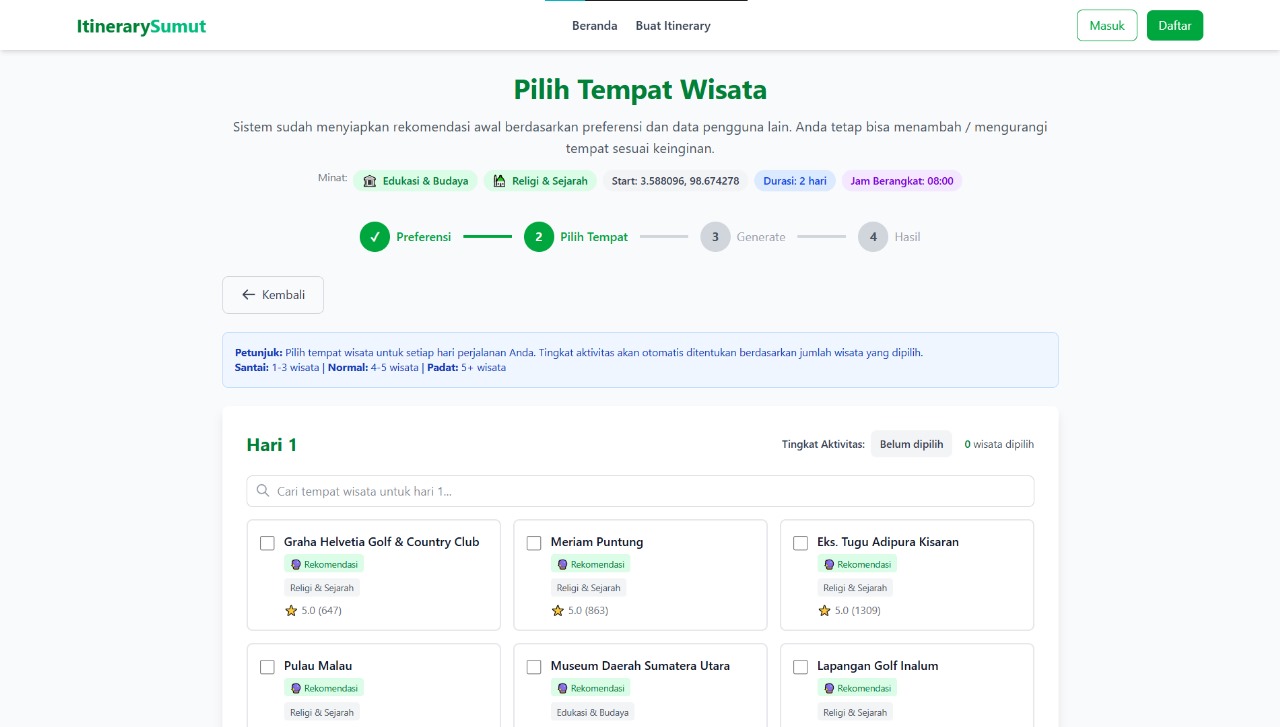
Task: Click the back arrow inside the Kembali button
Action: pos(249,294)
